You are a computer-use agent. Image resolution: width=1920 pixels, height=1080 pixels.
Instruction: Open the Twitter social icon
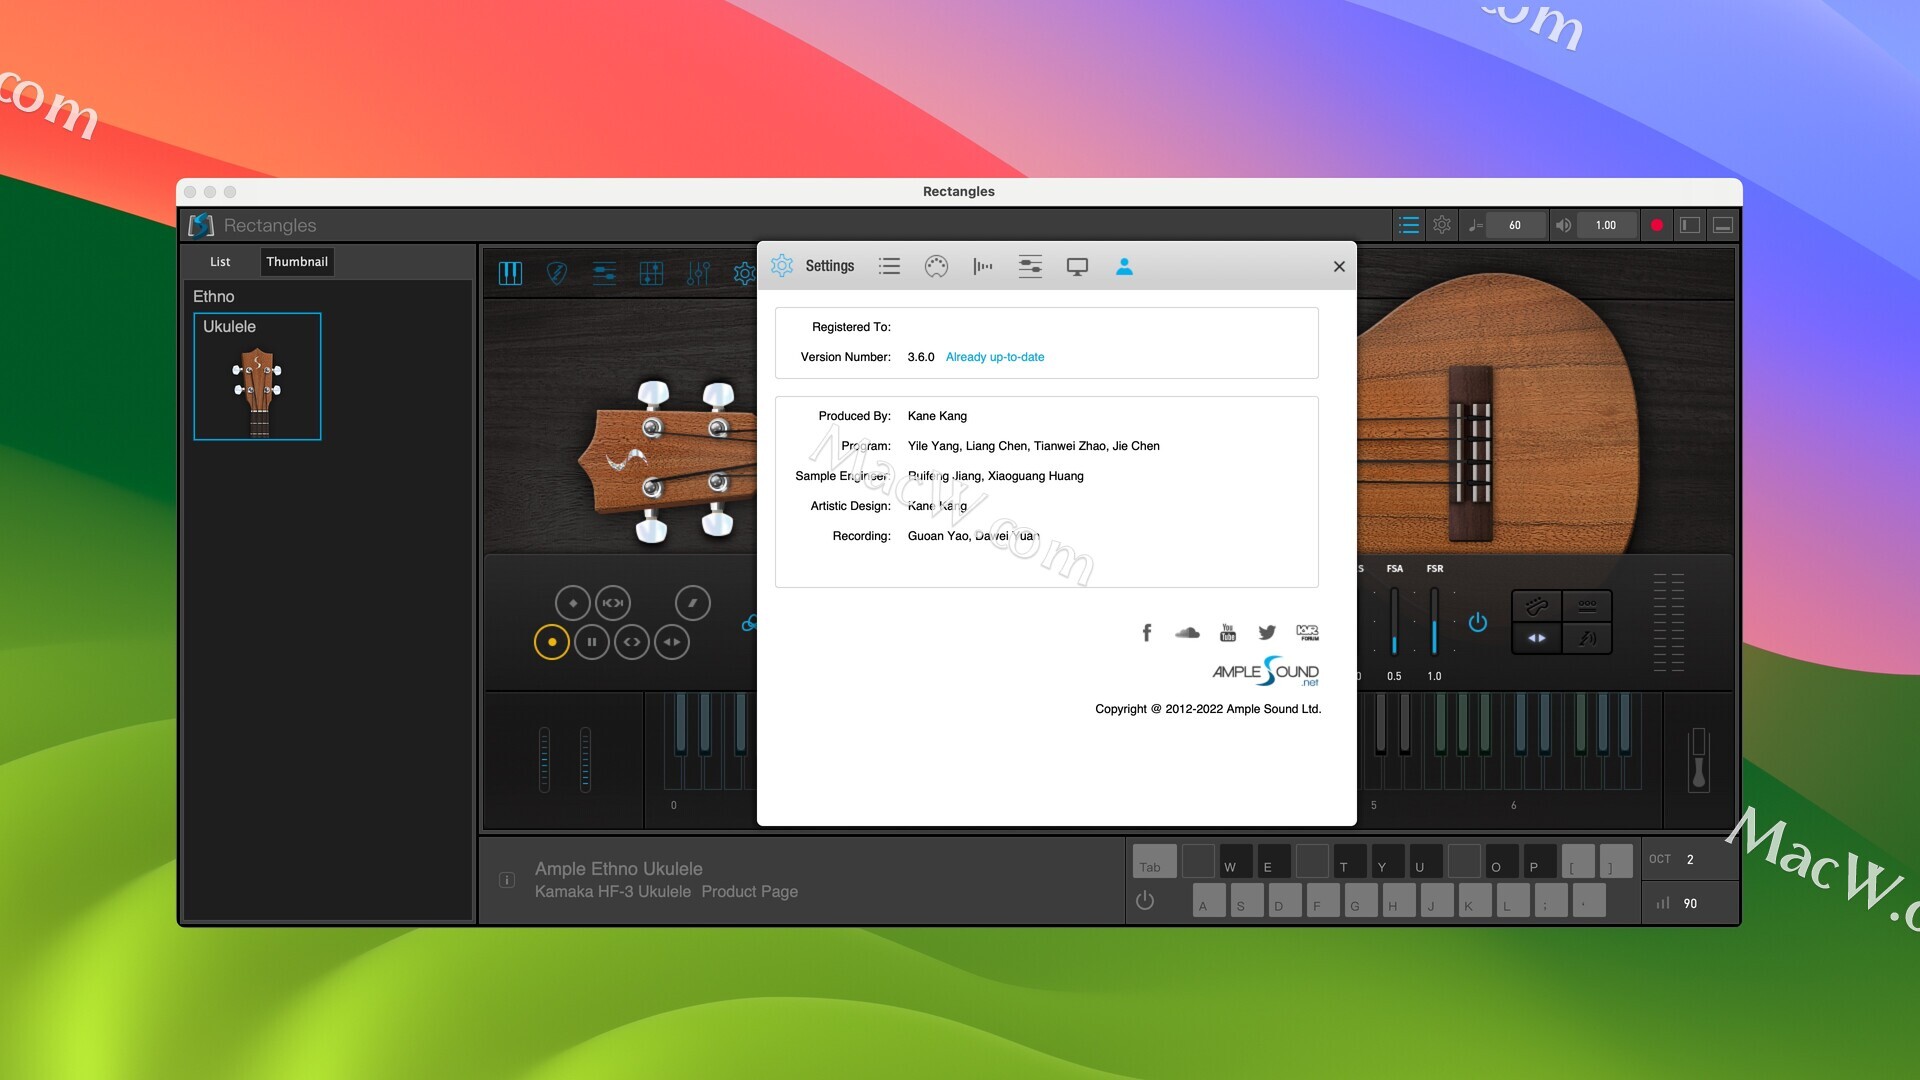pyautogui.click(x=1267, y=632)
